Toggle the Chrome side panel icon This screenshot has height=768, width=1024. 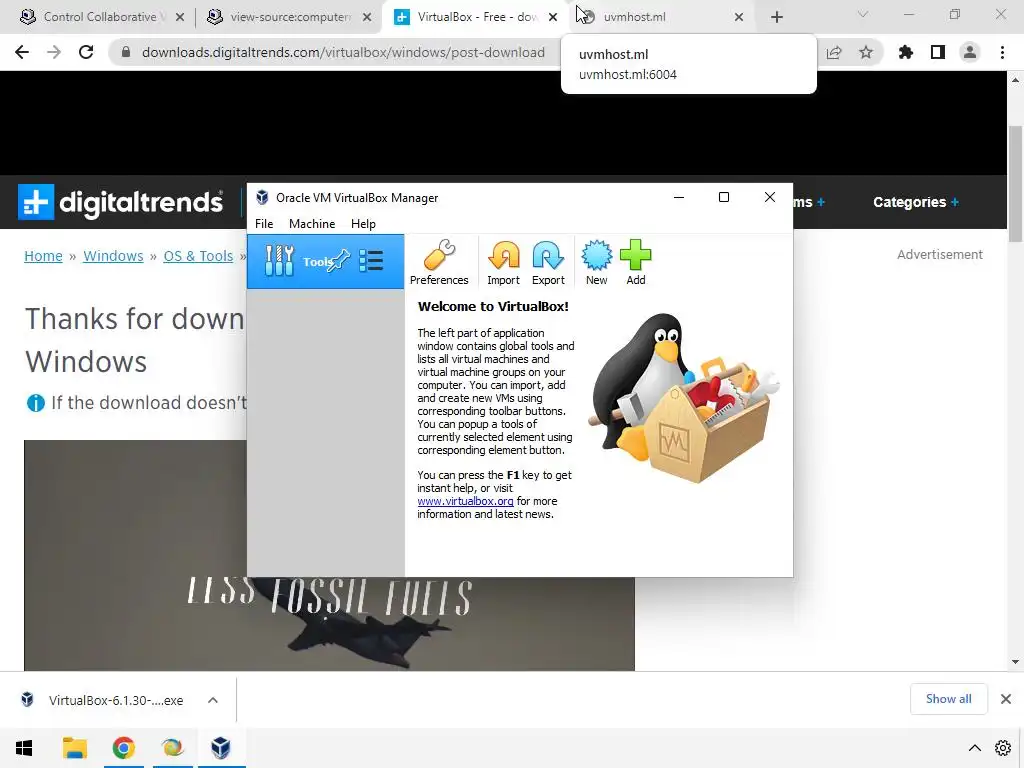938,52
